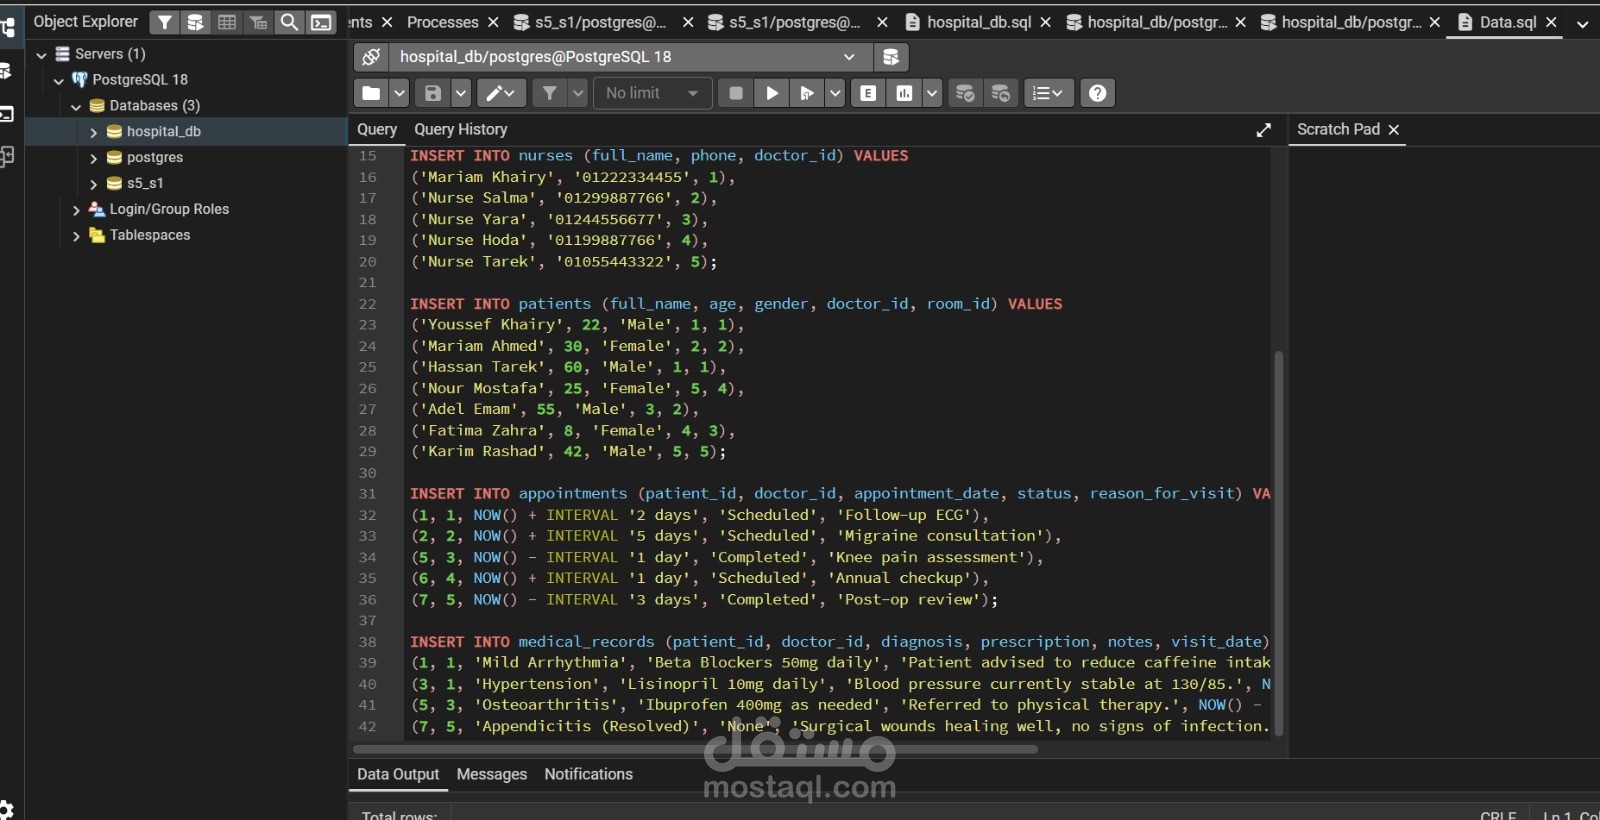Click the connection status icon beside hospital_db connection
This screenshot has height=820, width=1600.
[371, 57]
